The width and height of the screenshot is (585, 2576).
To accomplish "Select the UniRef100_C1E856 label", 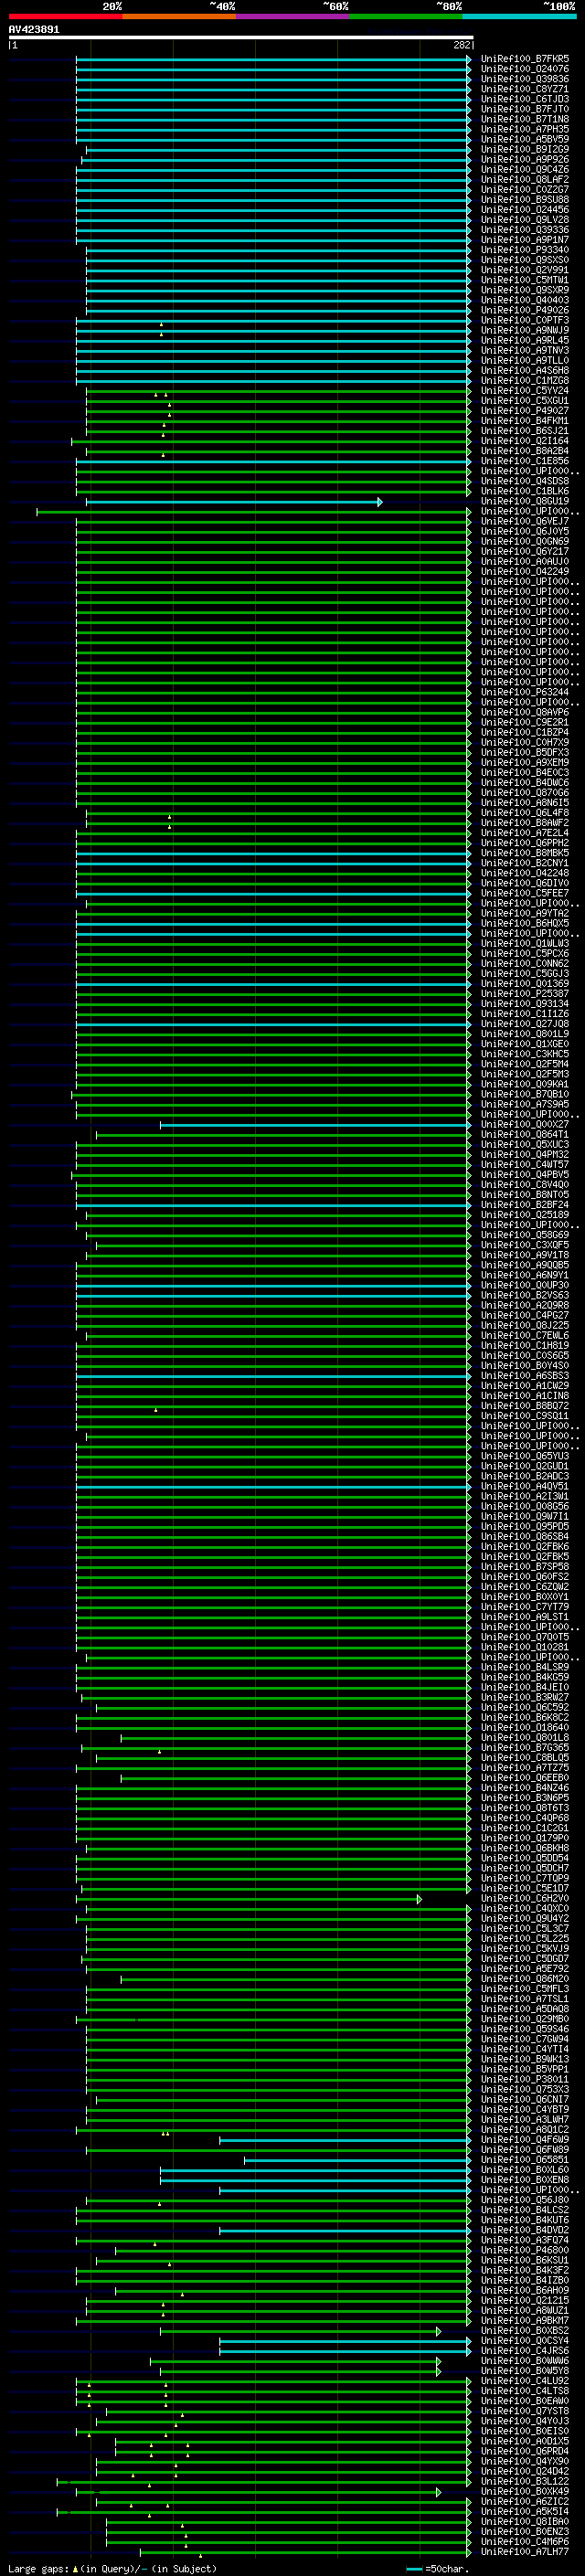I will pos(525,461).
